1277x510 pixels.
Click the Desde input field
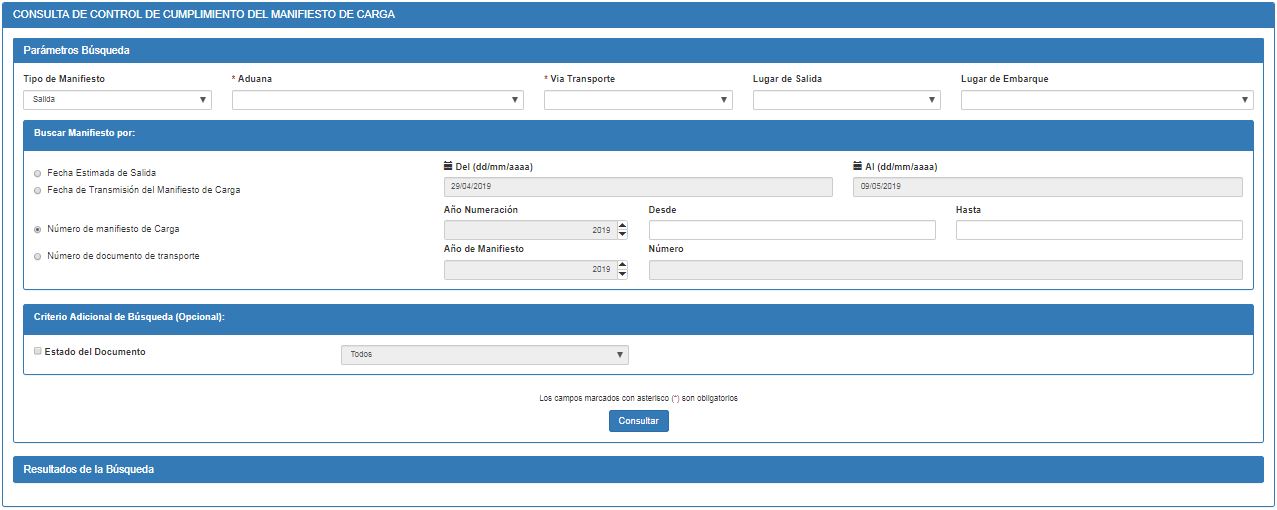pos(791,230)
